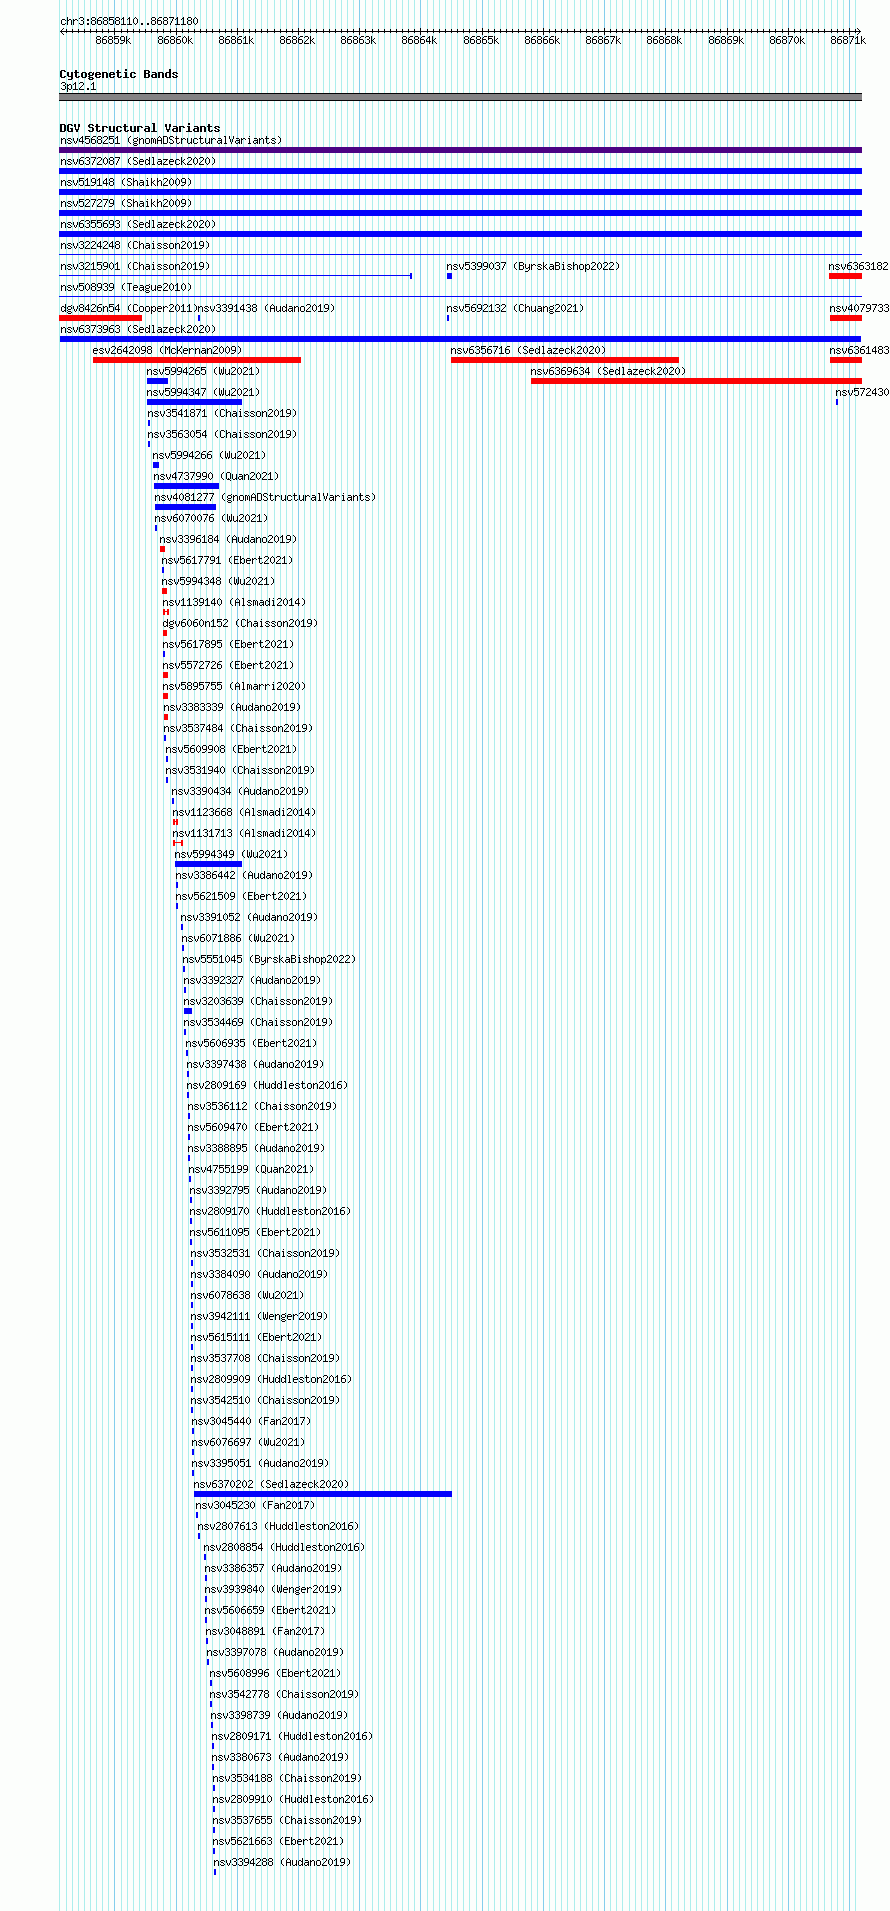Click the DGV Structural Variants track title
890x1911 pixels.
click(x=140, y=128)
